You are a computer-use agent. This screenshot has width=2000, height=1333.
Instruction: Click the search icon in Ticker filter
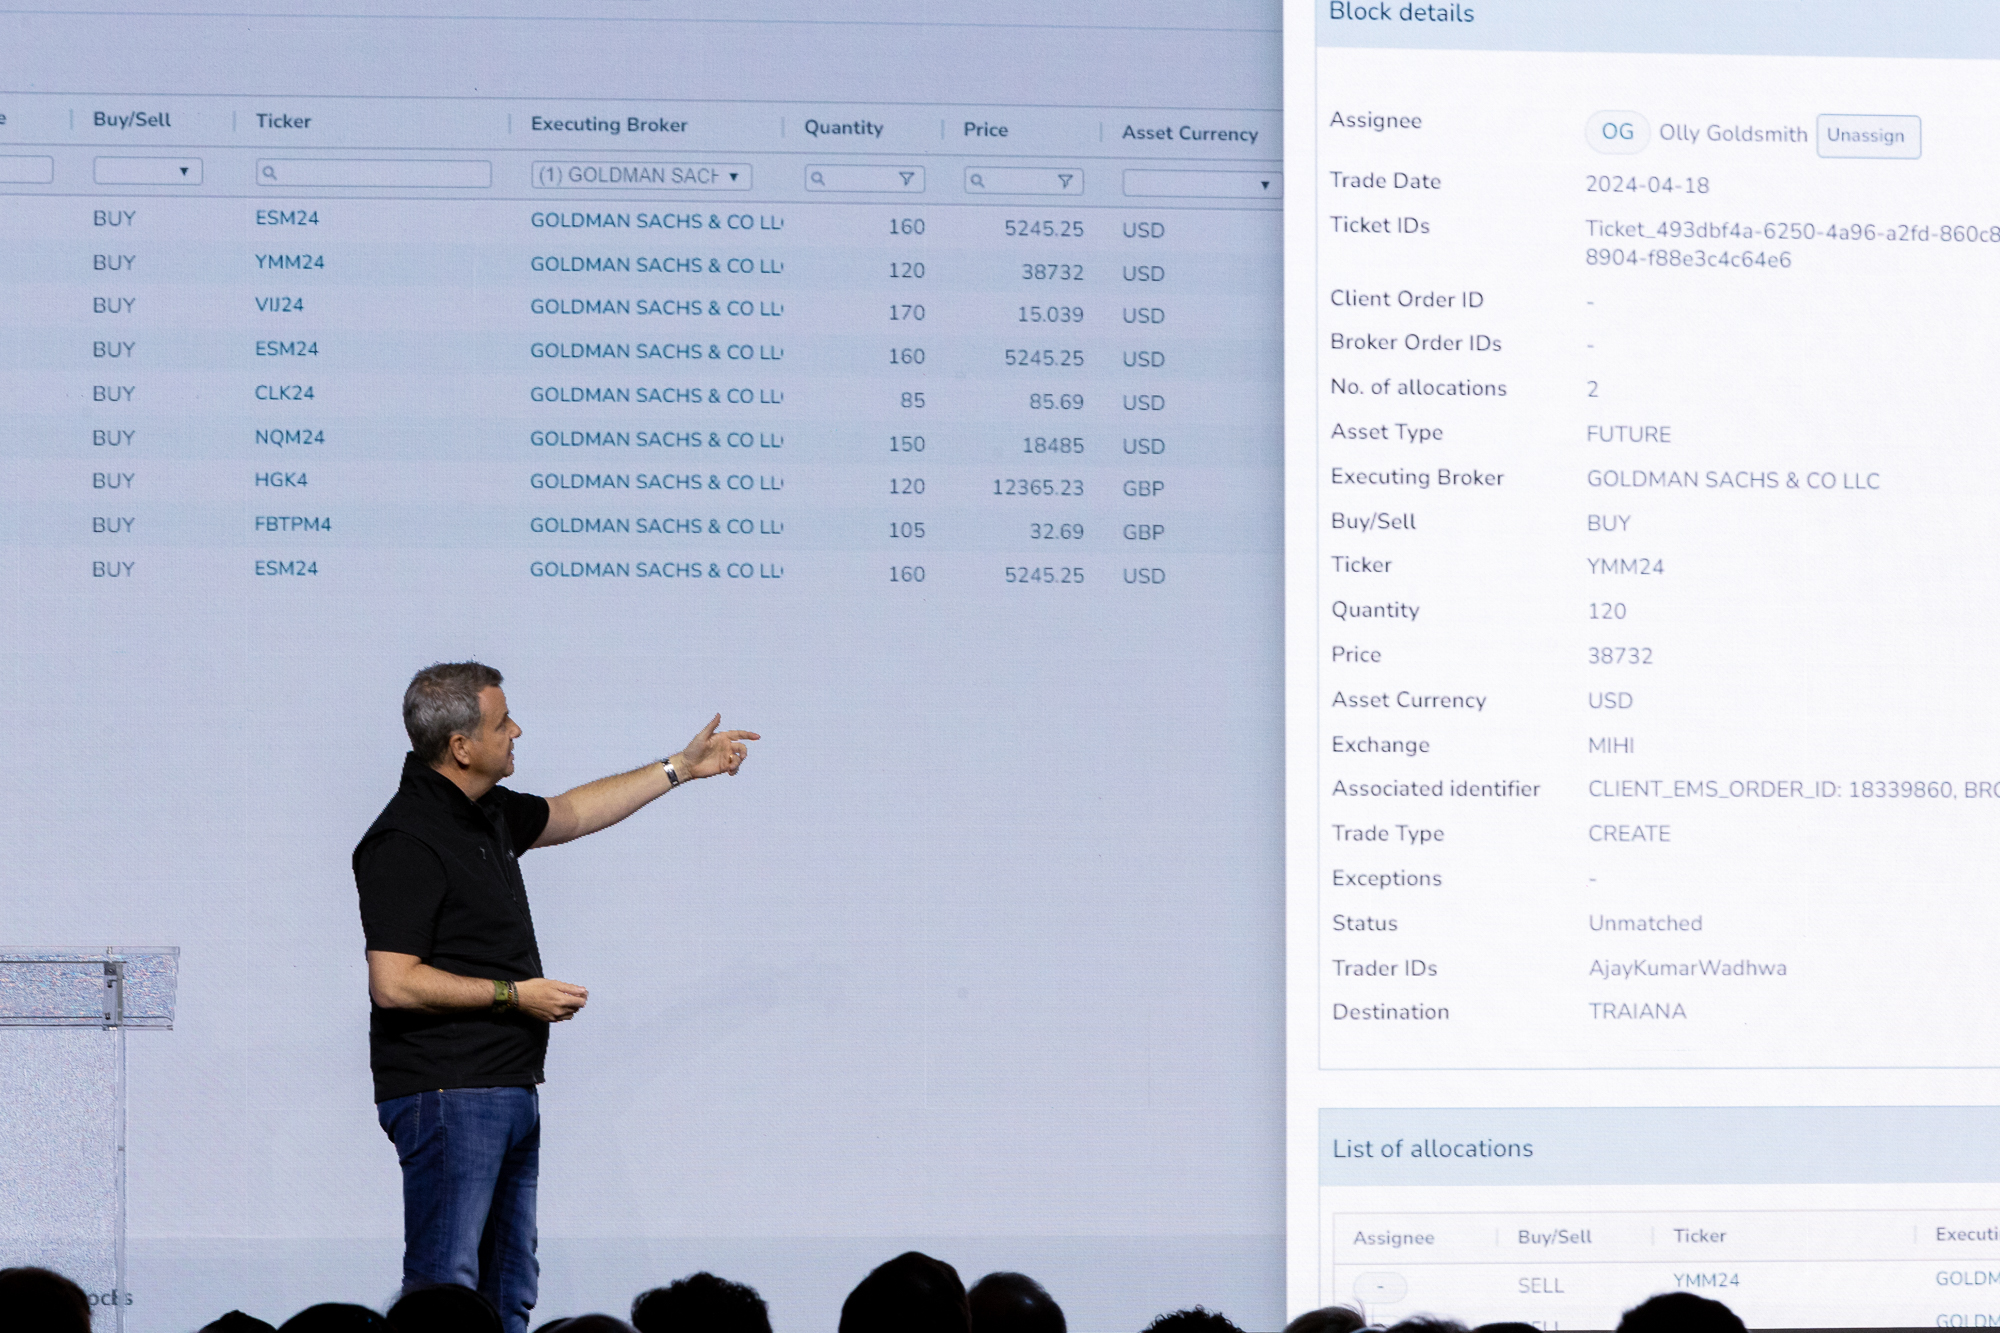[269, 173]
